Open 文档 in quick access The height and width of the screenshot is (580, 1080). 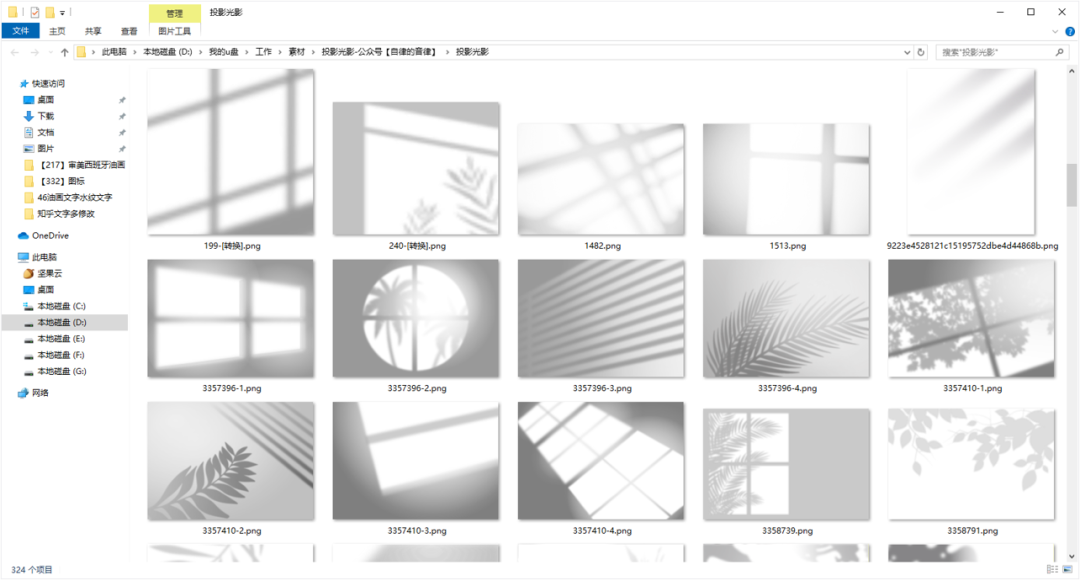(45, 132)
